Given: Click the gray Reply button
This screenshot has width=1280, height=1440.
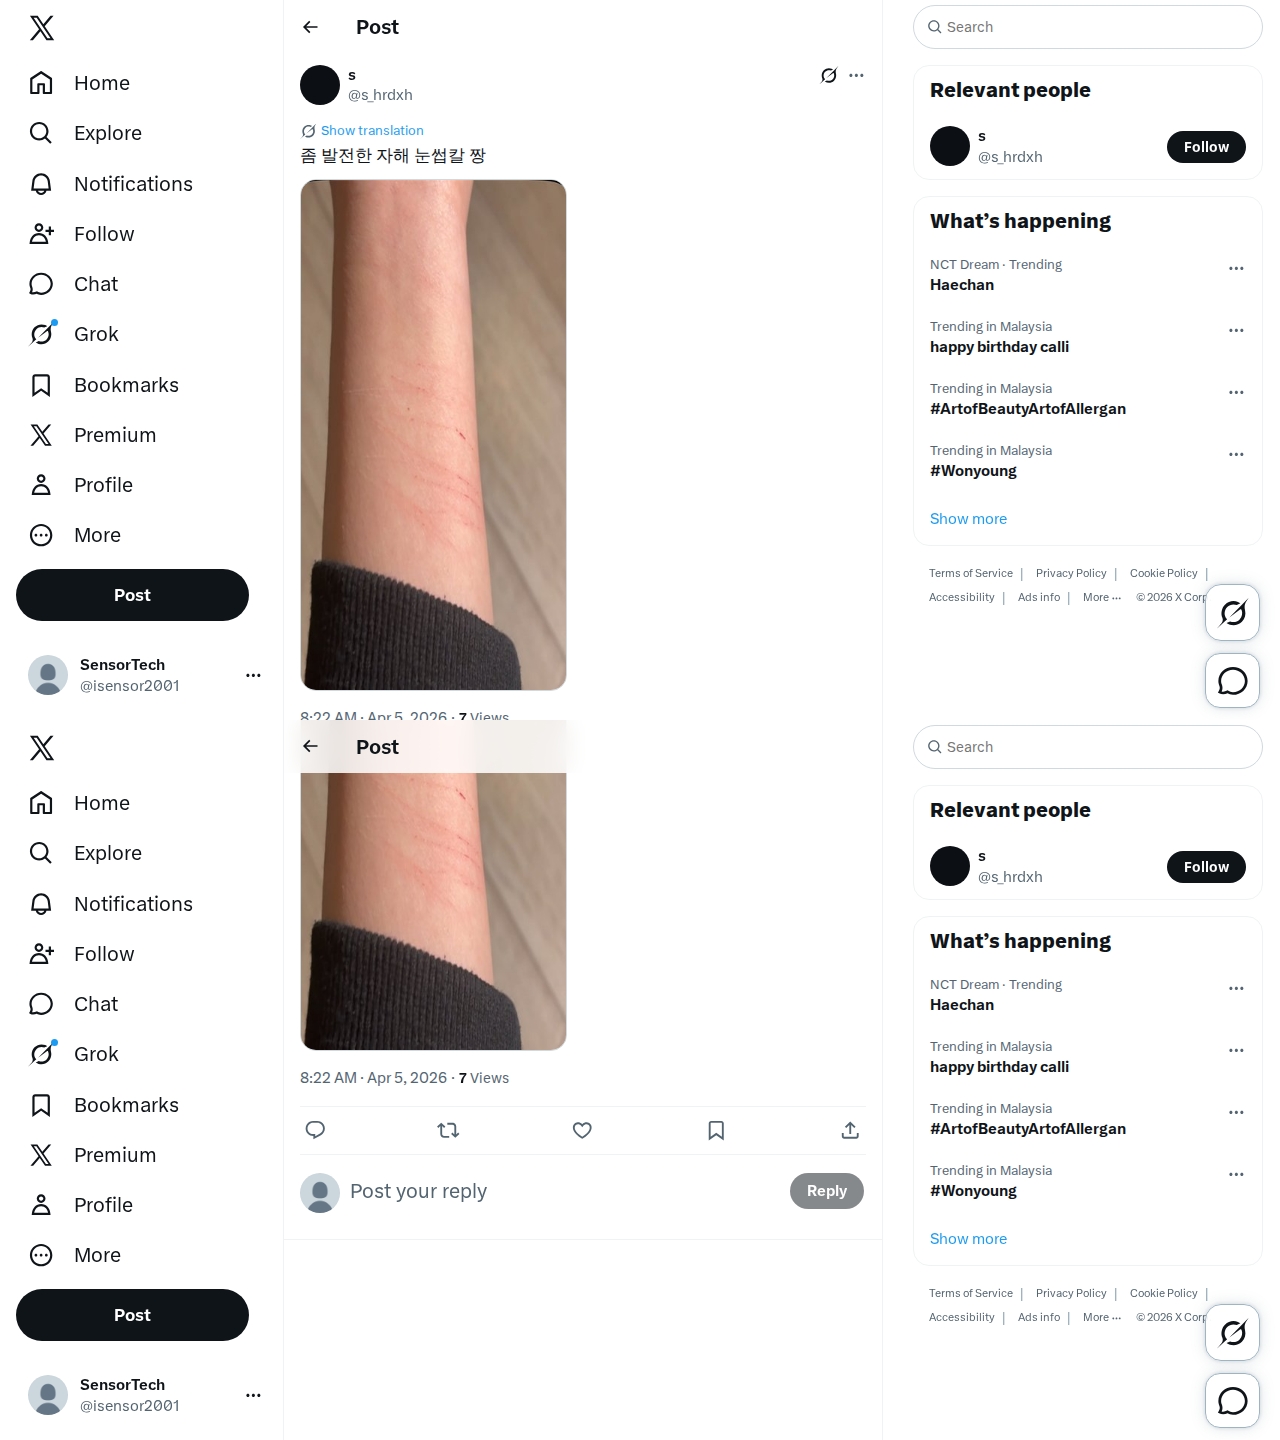Looking at the screenshot, I should click(x=827, y=1191).
